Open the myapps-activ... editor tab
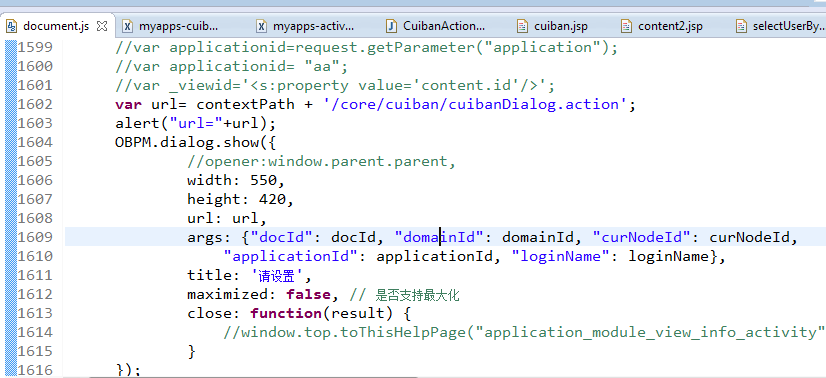826x378 pixels. point(306,26)
